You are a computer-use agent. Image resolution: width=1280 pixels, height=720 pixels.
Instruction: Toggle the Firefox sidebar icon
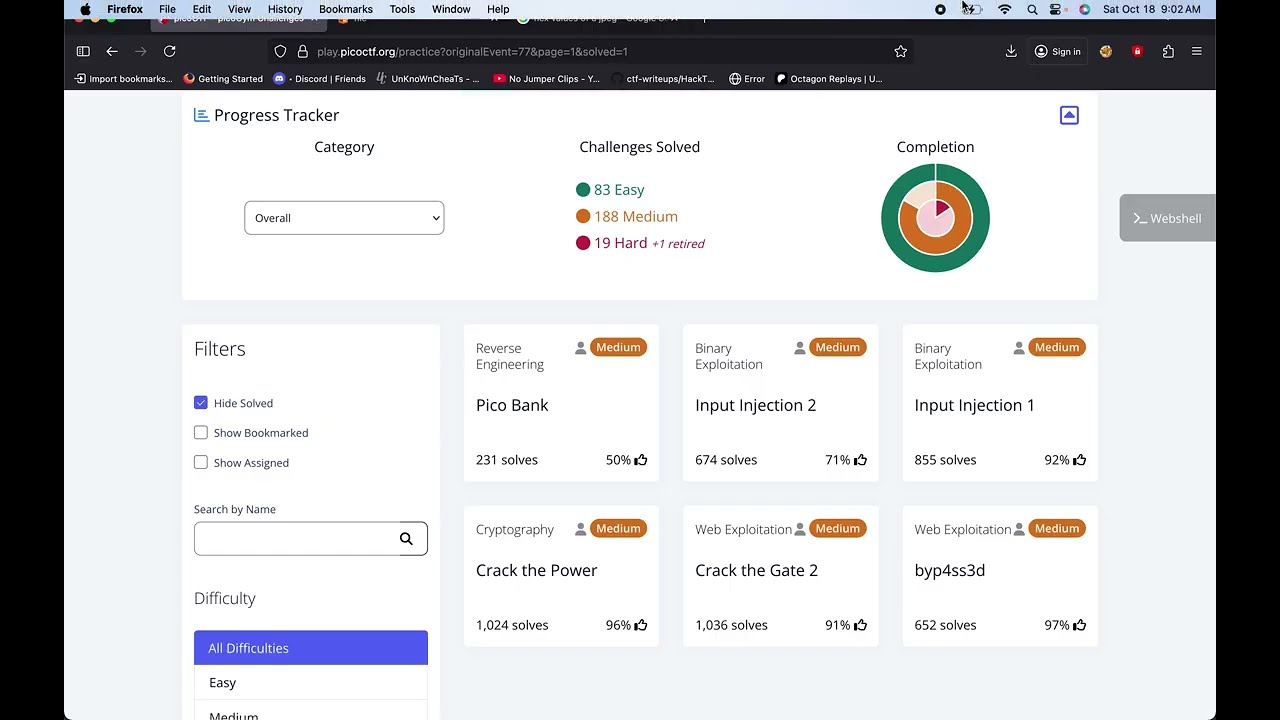pos(83,51)
